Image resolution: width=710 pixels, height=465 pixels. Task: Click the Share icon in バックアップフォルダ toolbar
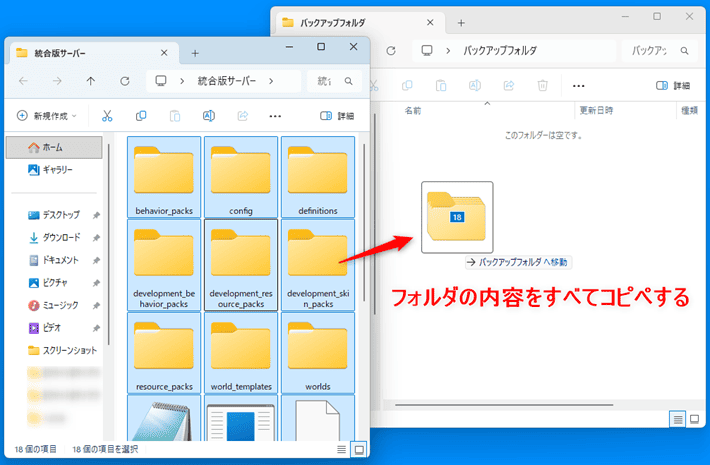(508, 86)
